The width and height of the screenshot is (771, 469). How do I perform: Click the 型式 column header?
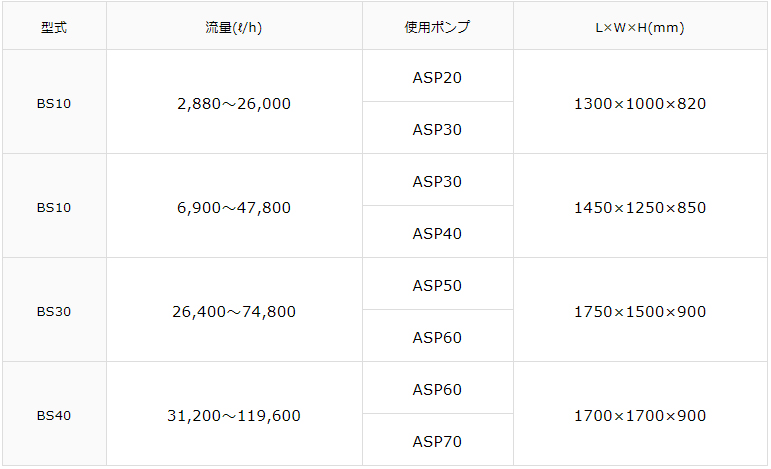coord(54,28)
